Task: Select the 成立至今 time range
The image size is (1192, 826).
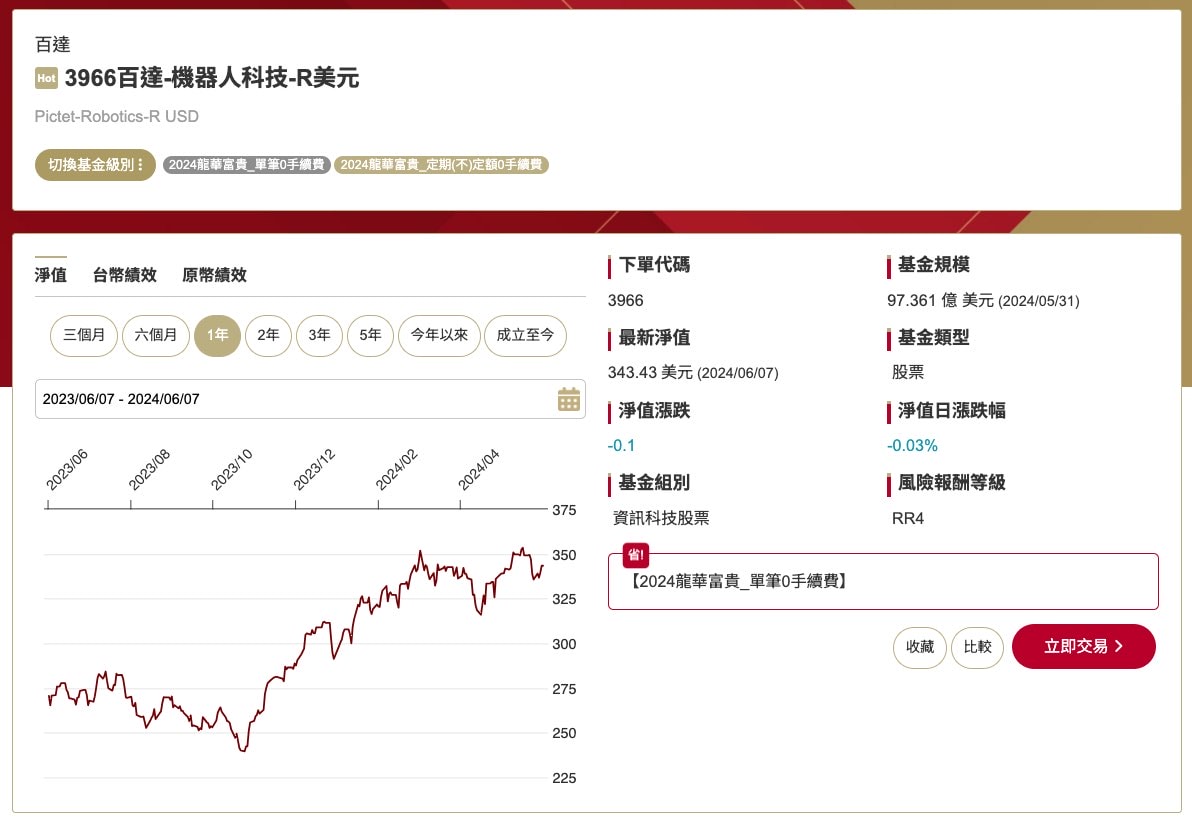Action: click(525, 335)
